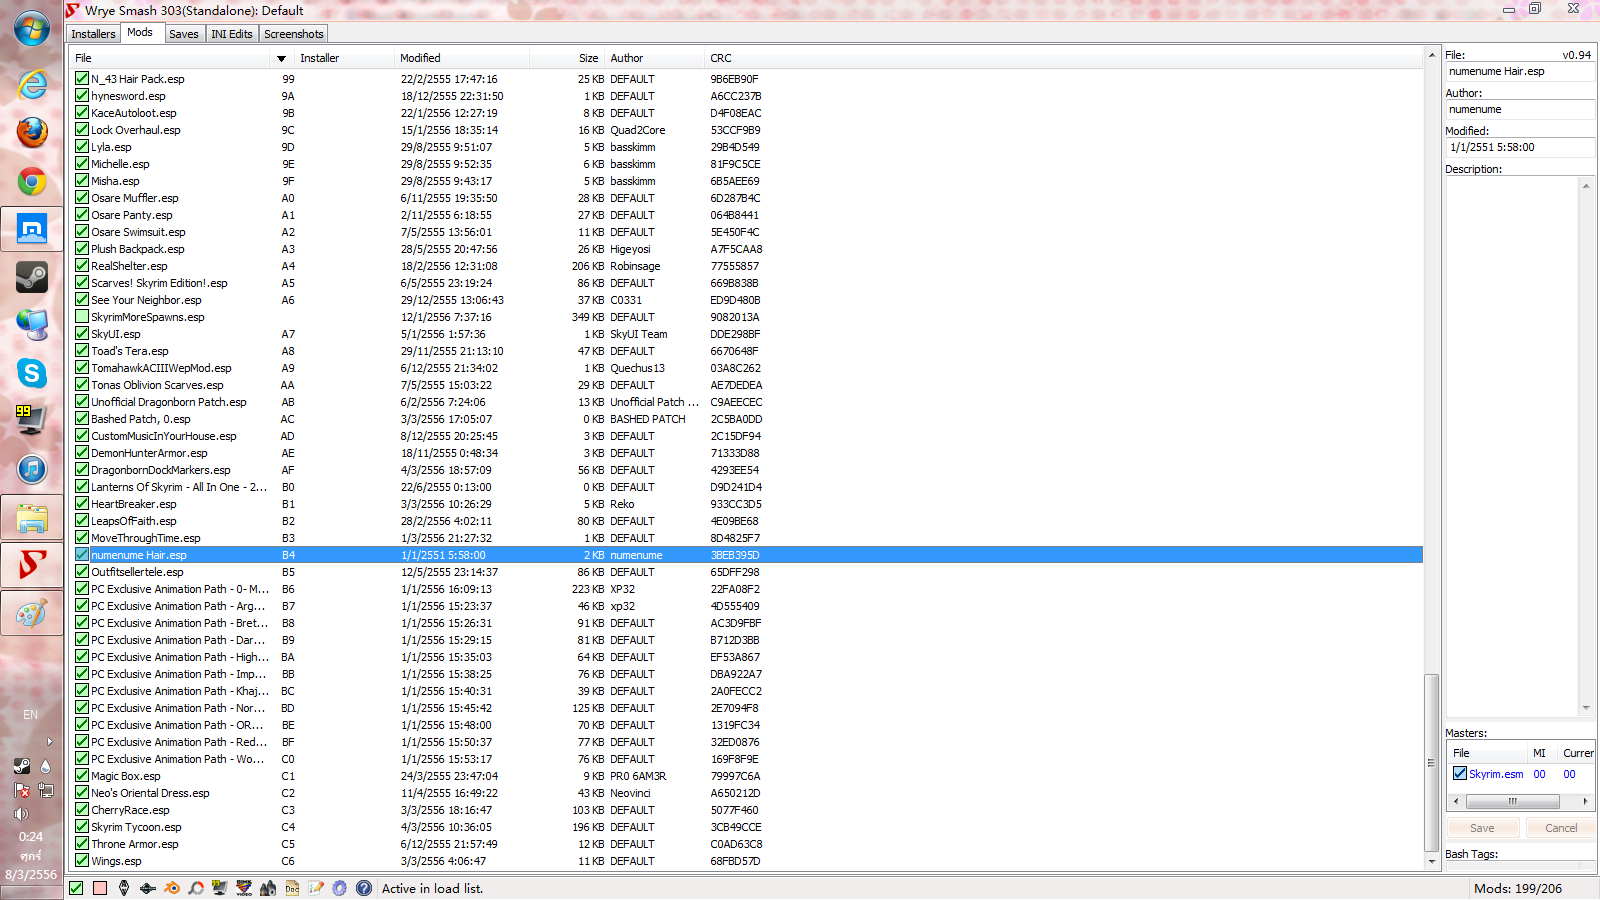This screenshot has width=1600, height=900.
Task: Open iTunes from the taskbar
Action: [x=32, y=469]
